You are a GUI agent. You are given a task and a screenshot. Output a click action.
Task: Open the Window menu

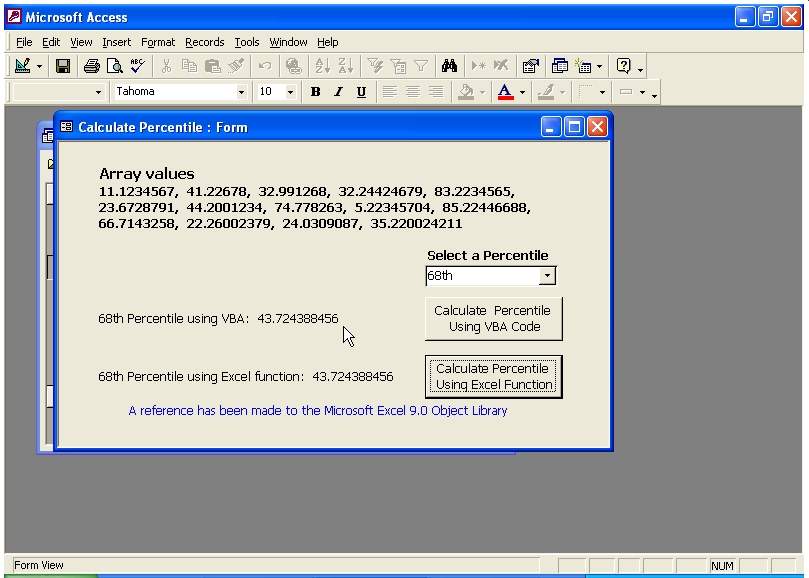[288, 42]
